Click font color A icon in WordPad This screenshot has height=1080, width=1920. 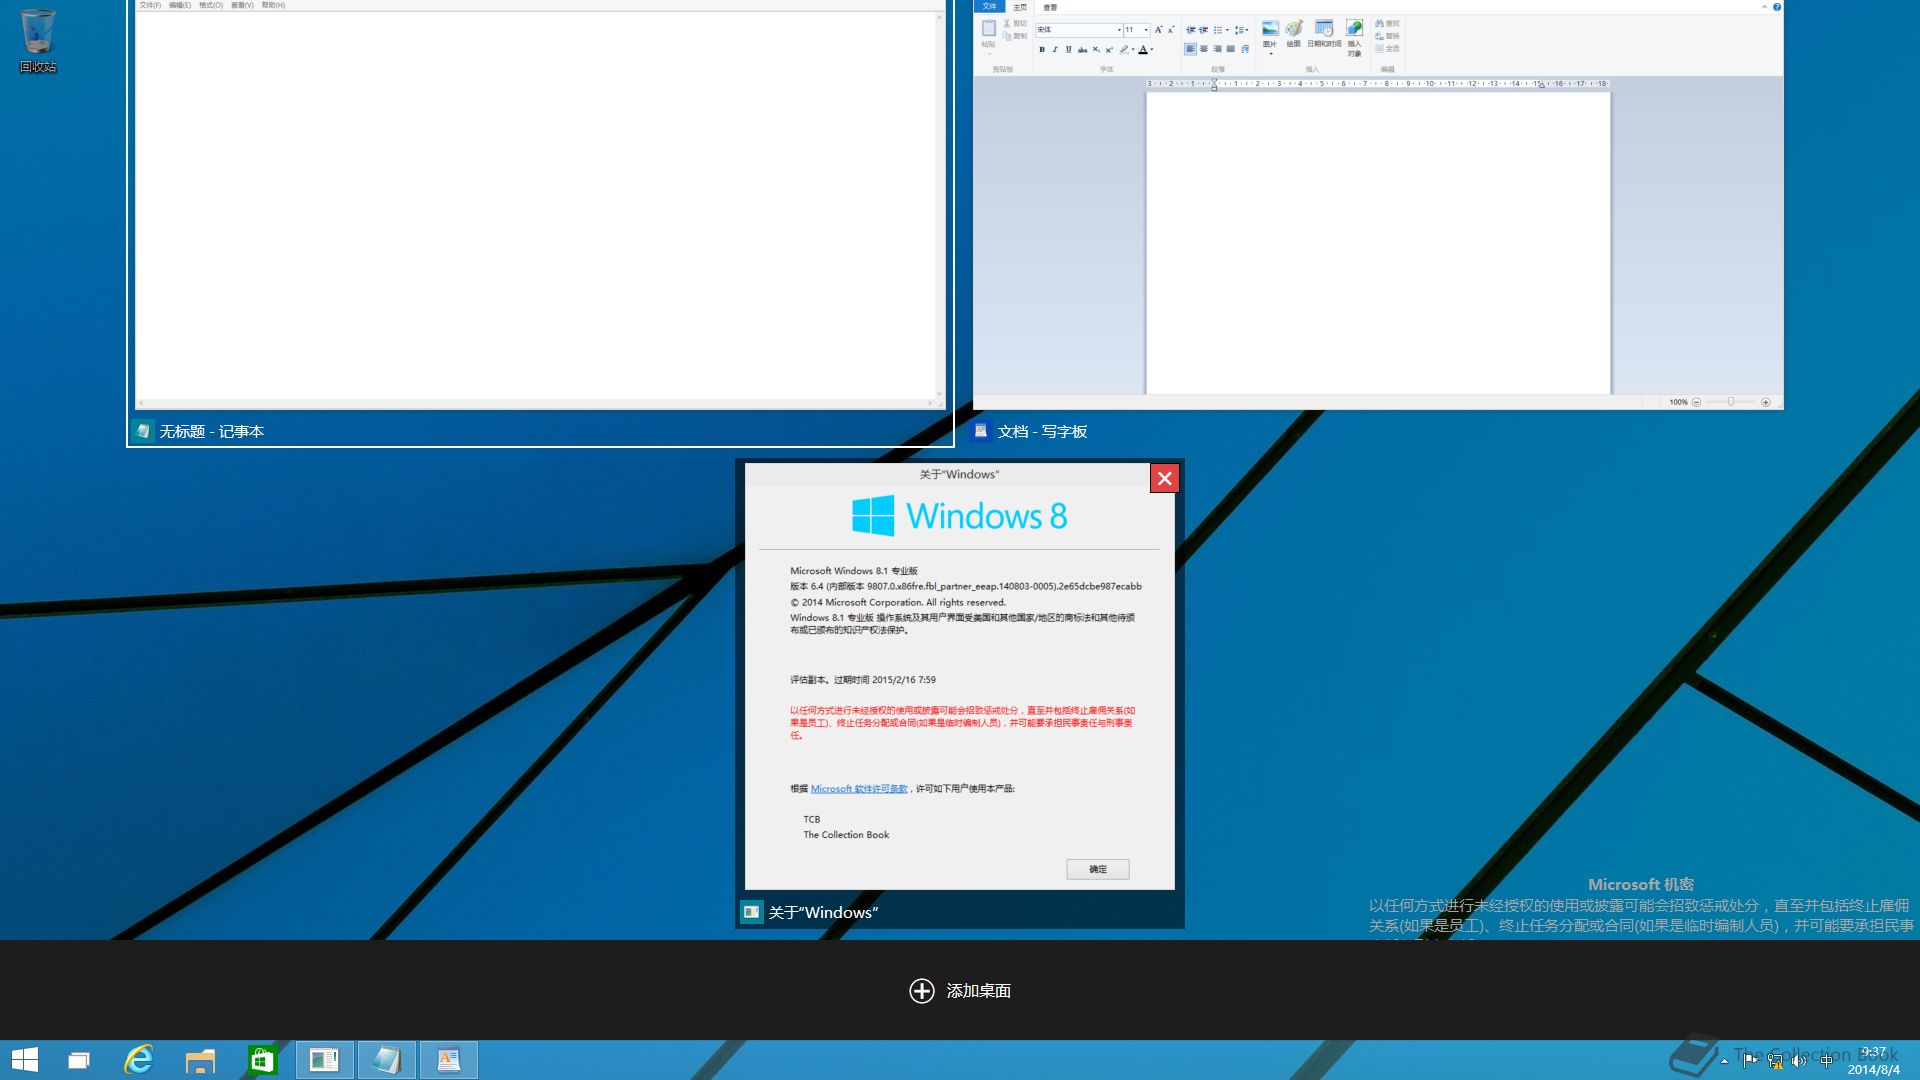coord(1143,49)
